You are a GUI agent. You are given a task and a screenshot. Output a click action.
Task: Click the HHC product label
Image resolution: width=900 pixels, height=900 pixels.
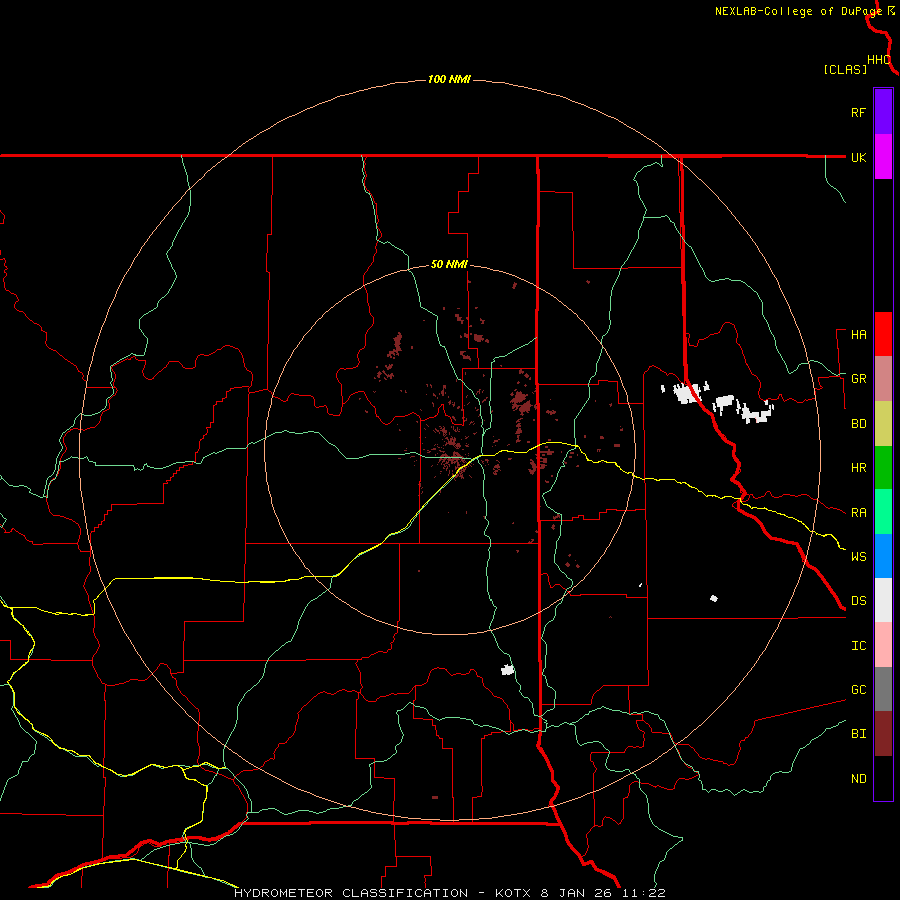878,60
